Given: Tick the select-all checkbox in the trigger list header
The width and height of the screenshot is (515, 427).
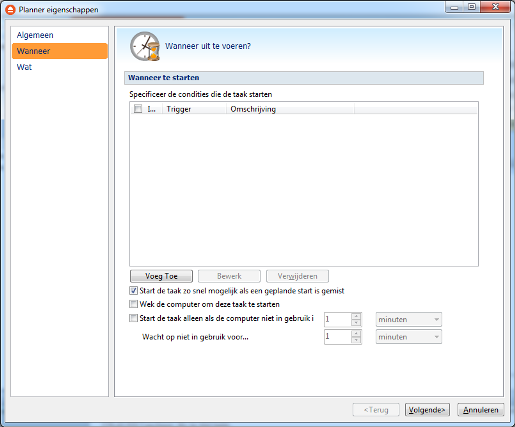Looking at the screenshot, I should (x=138, y=109).
